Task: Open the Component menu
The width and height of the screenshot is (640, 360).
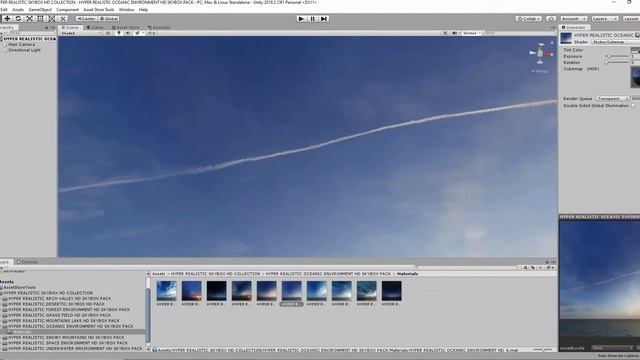Action: (x=67, y=9)
